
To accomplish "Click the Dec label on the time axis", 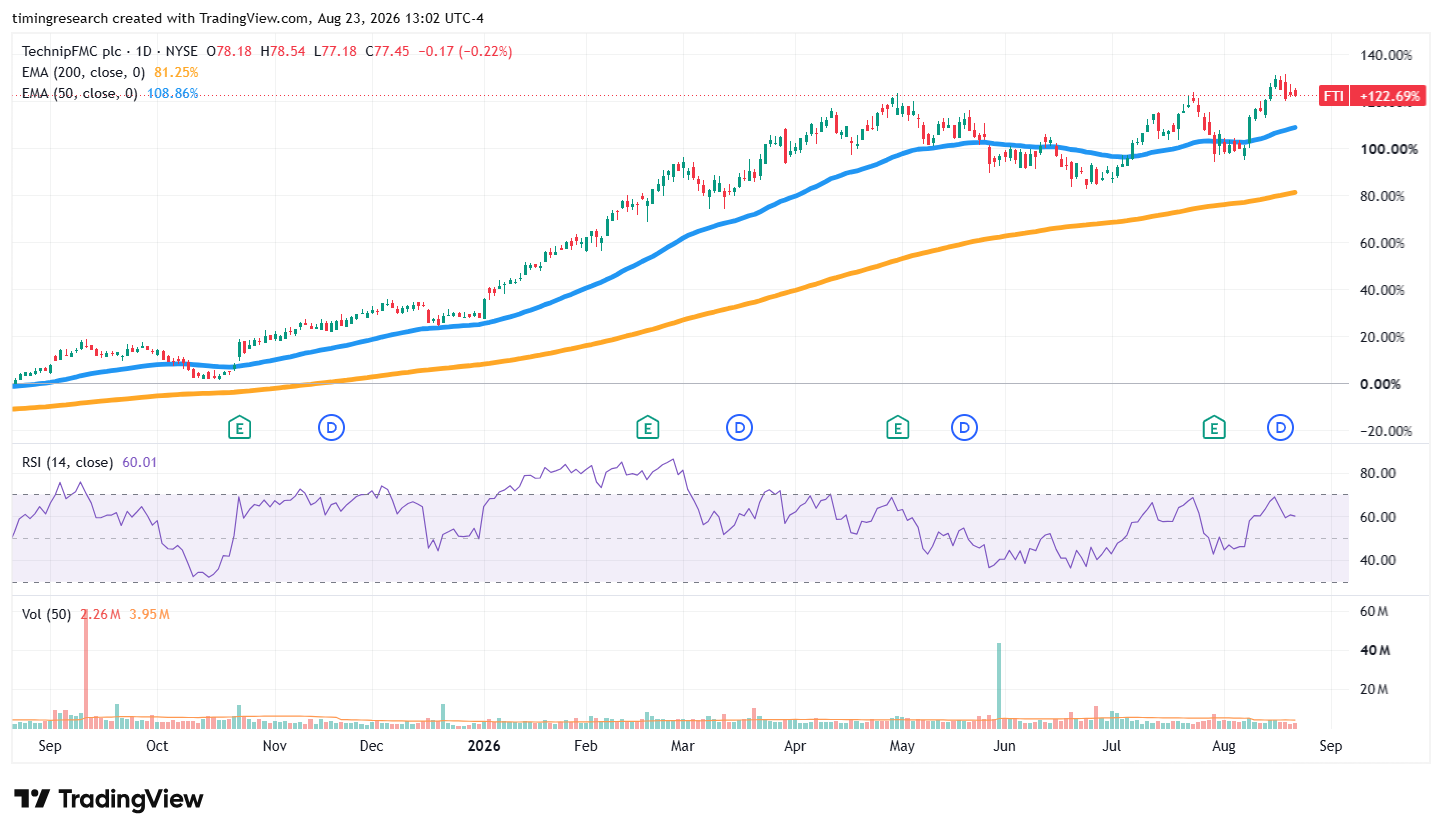I will tap(371, 746).
